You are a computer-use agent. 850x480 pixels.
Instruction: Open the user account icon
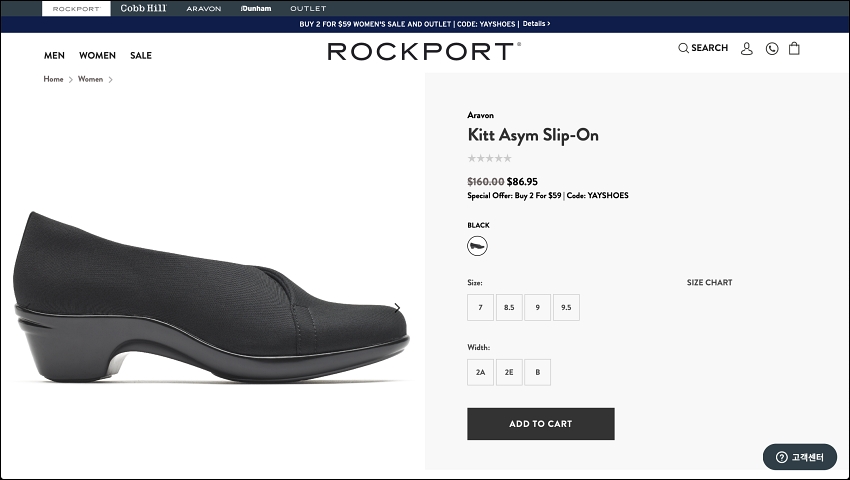click(746, 49)
